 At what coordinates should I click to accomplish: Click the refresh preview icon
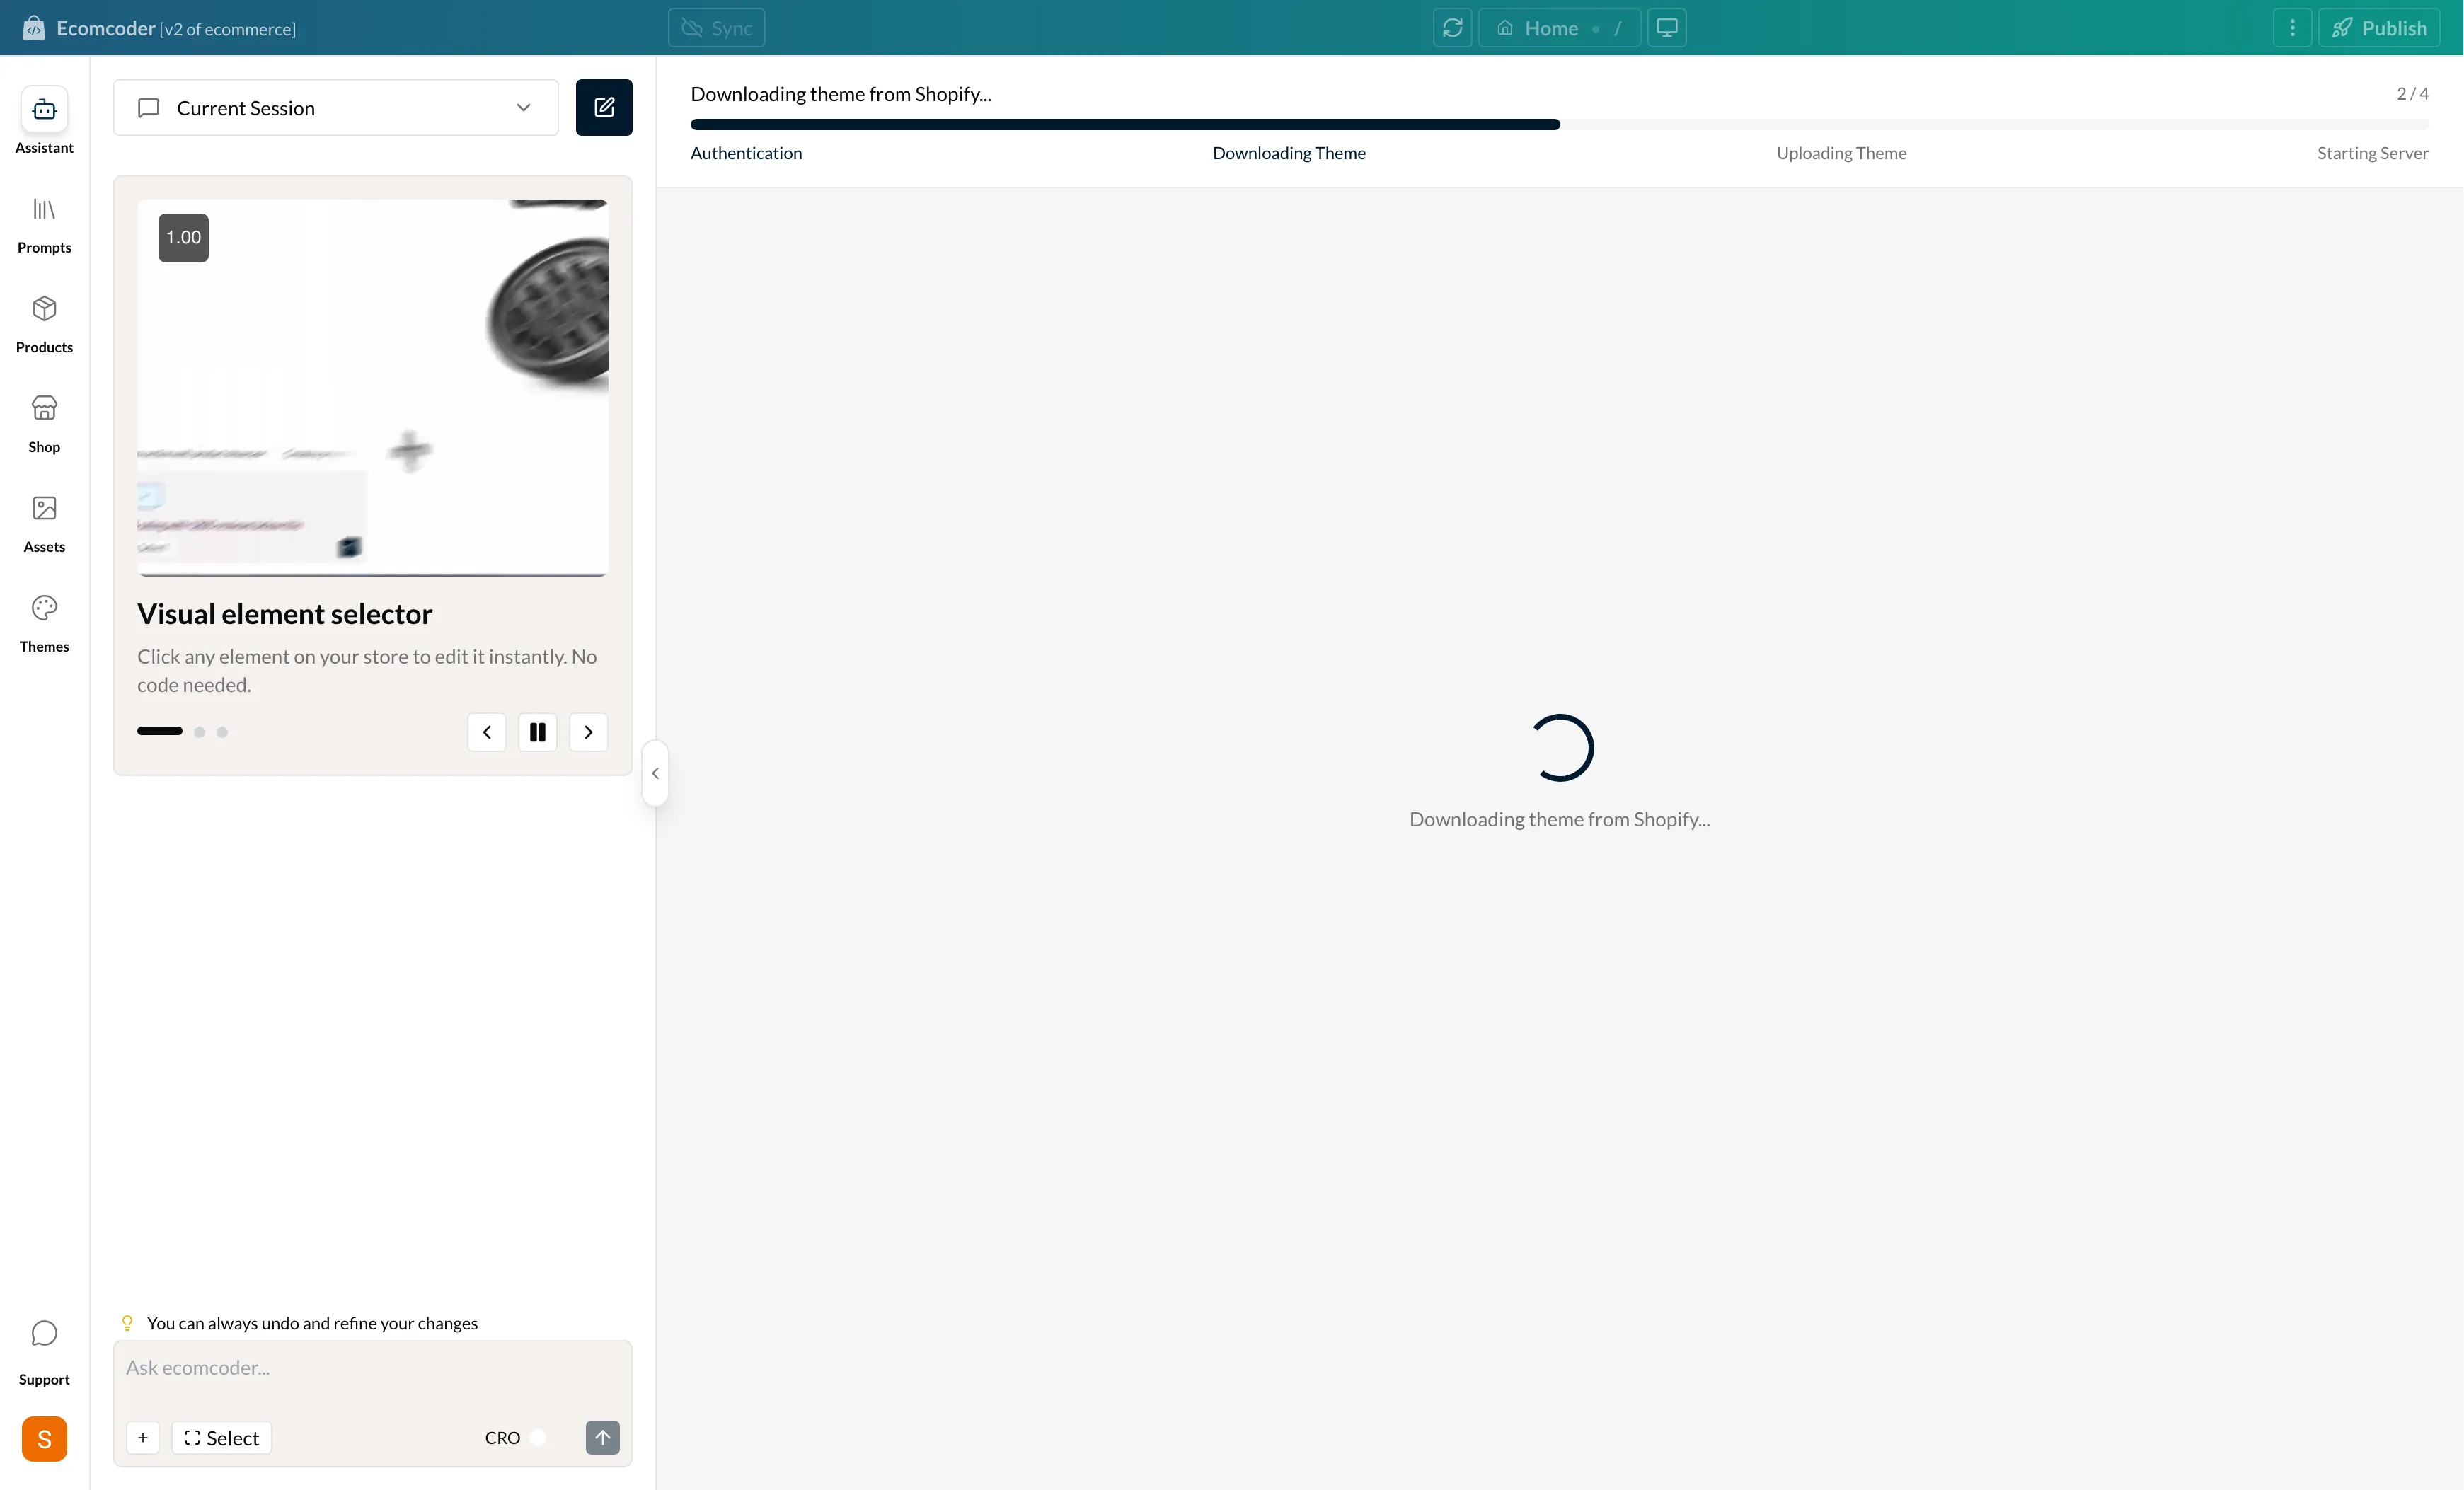[1452, 27]
